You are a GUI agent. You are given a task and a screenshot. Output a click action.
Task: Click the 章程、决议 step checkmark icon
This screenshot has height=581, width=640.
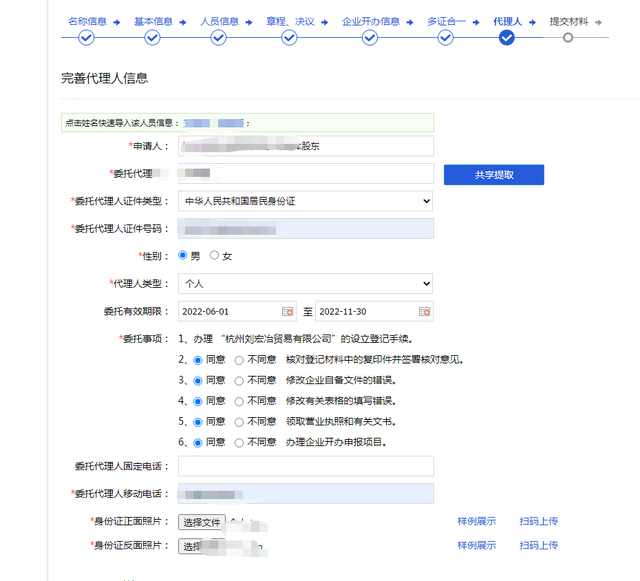tap(289, 38)
